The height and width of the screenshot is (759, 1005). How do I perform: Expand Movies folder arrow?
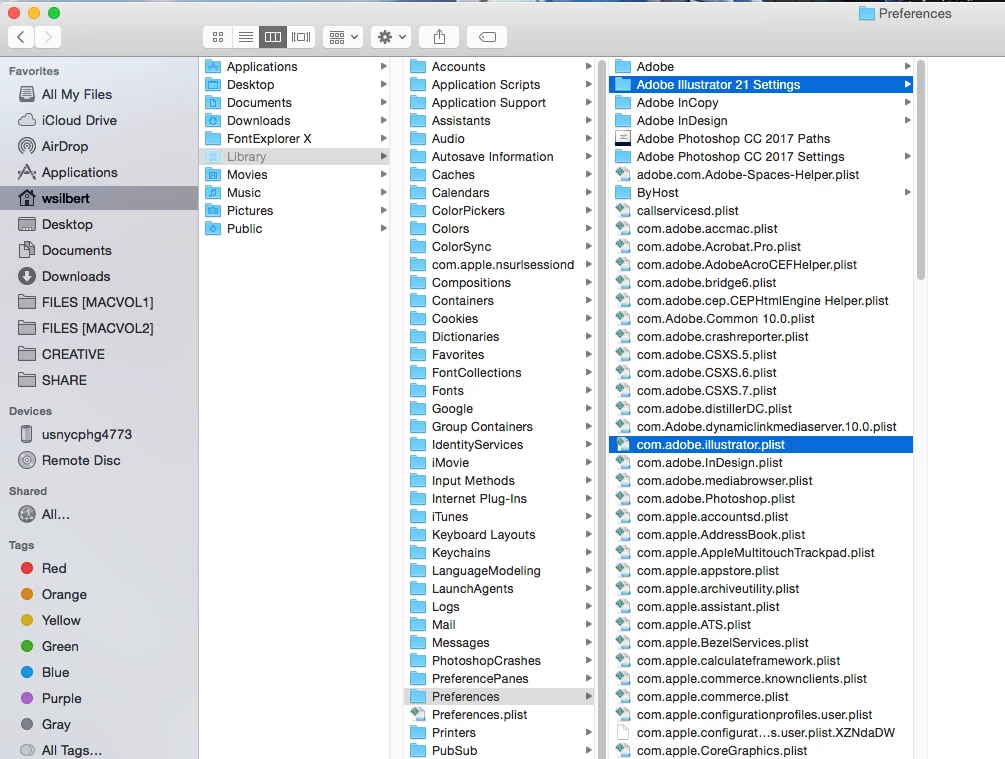[x=383, y=174]
